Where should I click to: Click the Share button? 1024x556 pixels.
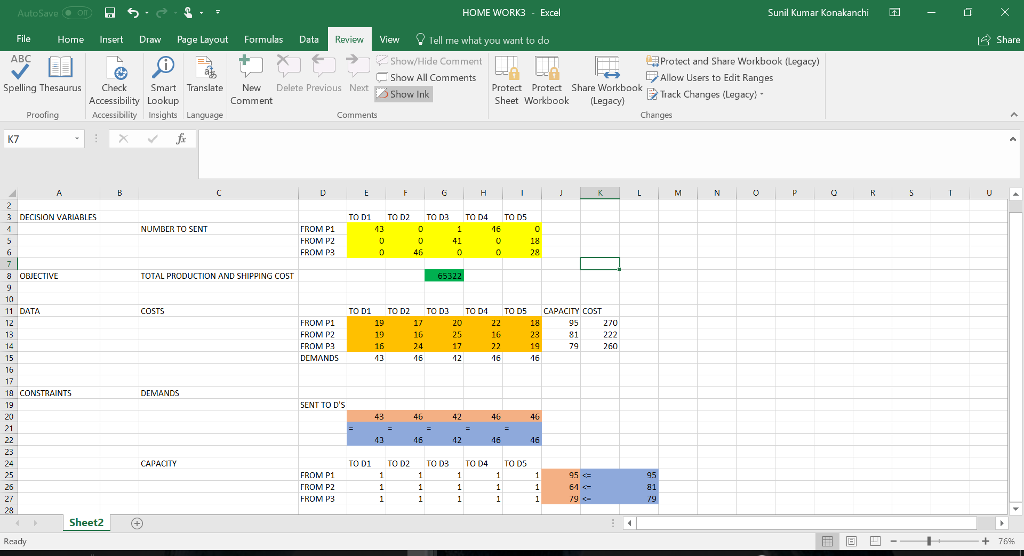click(x=999, y=40)
